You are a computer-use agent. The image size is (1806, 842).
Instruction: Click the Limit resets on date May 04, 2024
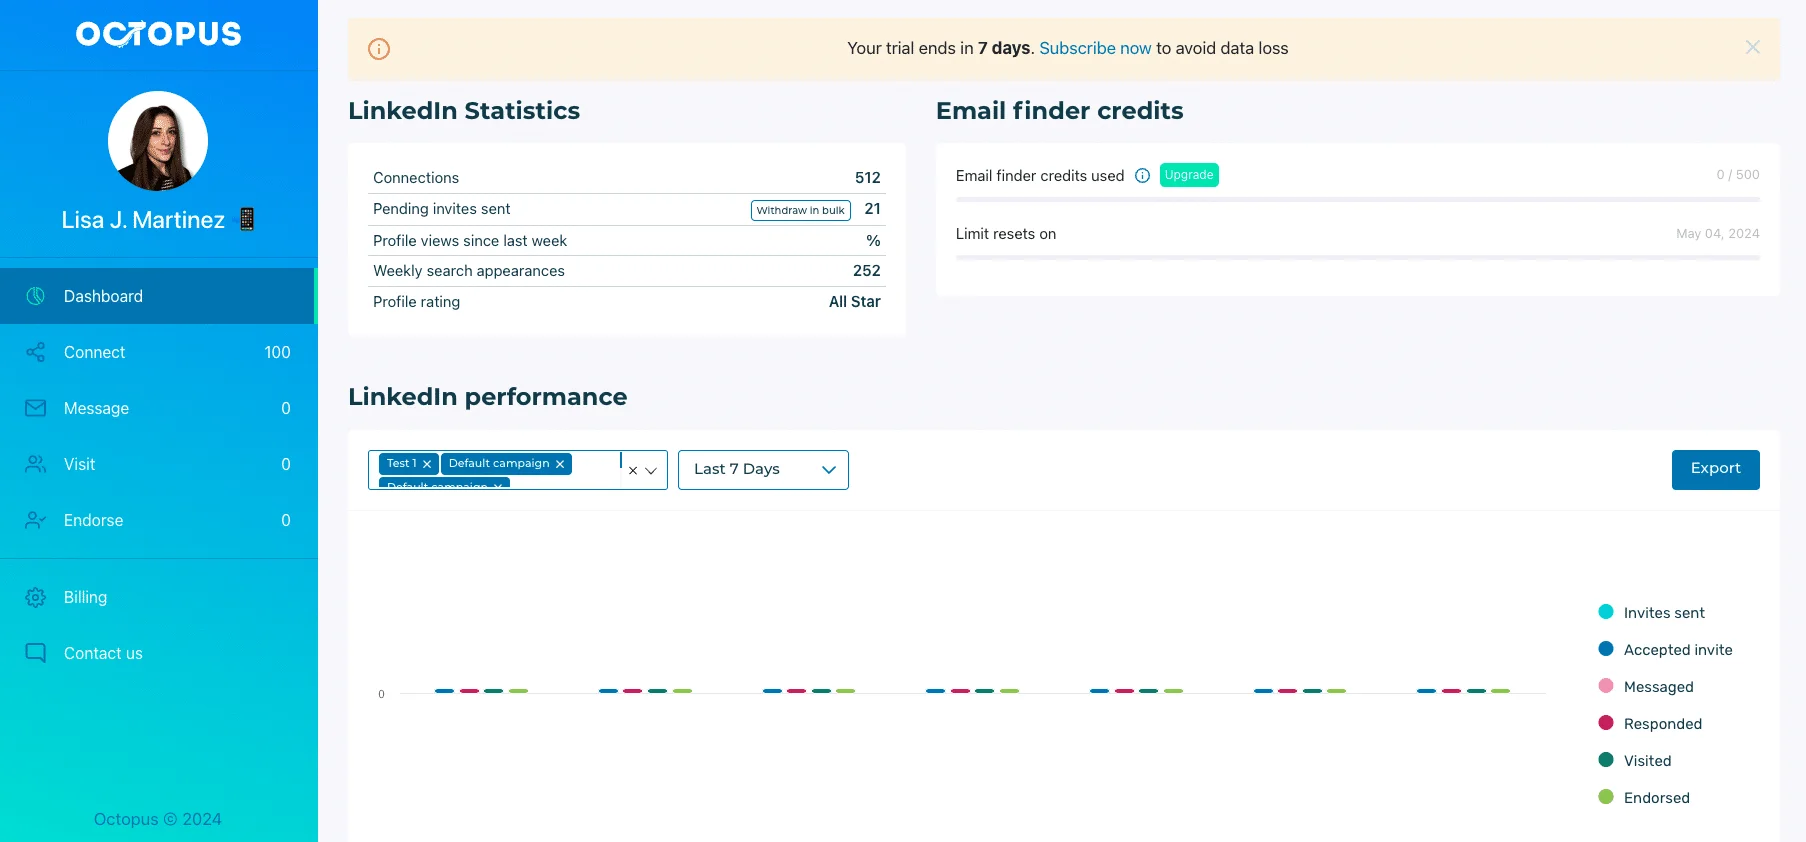click(x=1717, y=234)
